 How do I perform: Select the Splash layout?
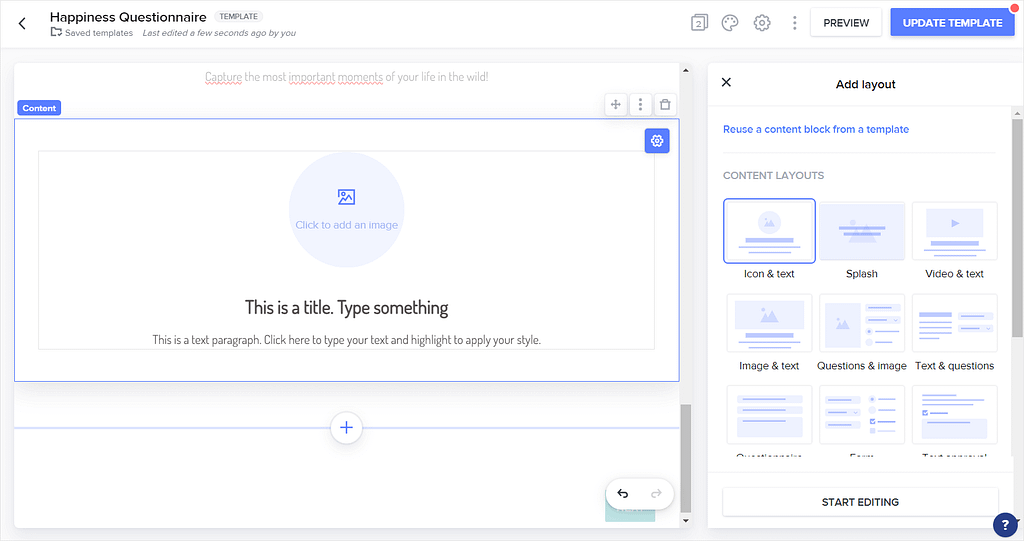[x=862, y=231]
